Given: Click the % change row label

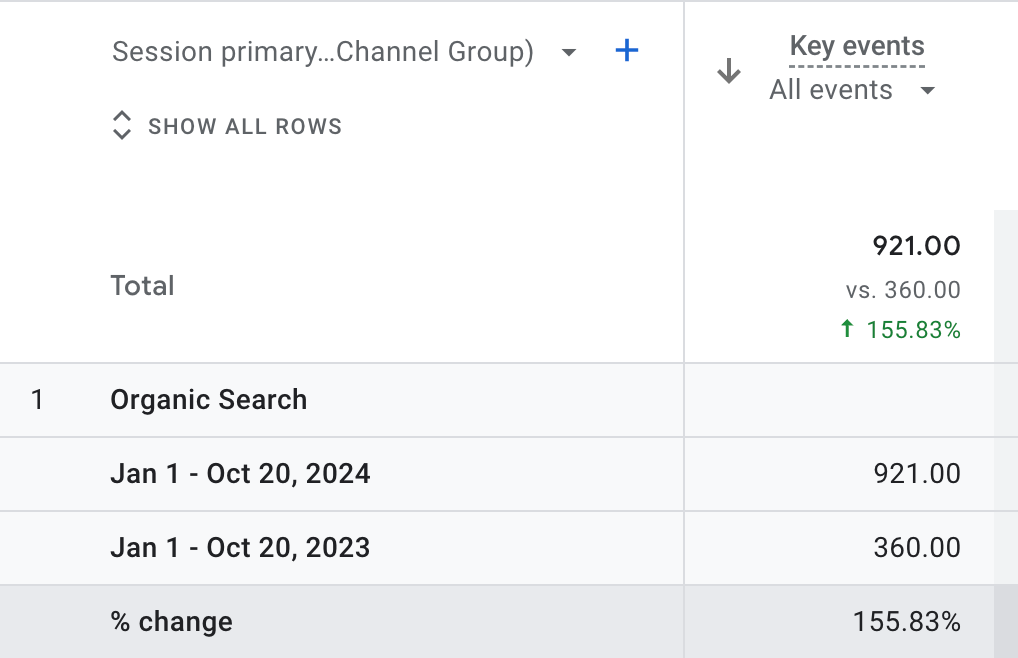Looking at the screenshot, I should 171,622.
